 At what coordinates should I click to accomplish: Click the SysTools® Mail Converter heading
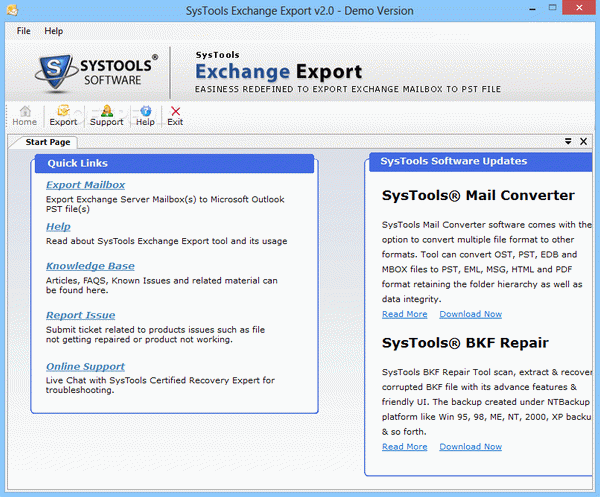point(478,196)
